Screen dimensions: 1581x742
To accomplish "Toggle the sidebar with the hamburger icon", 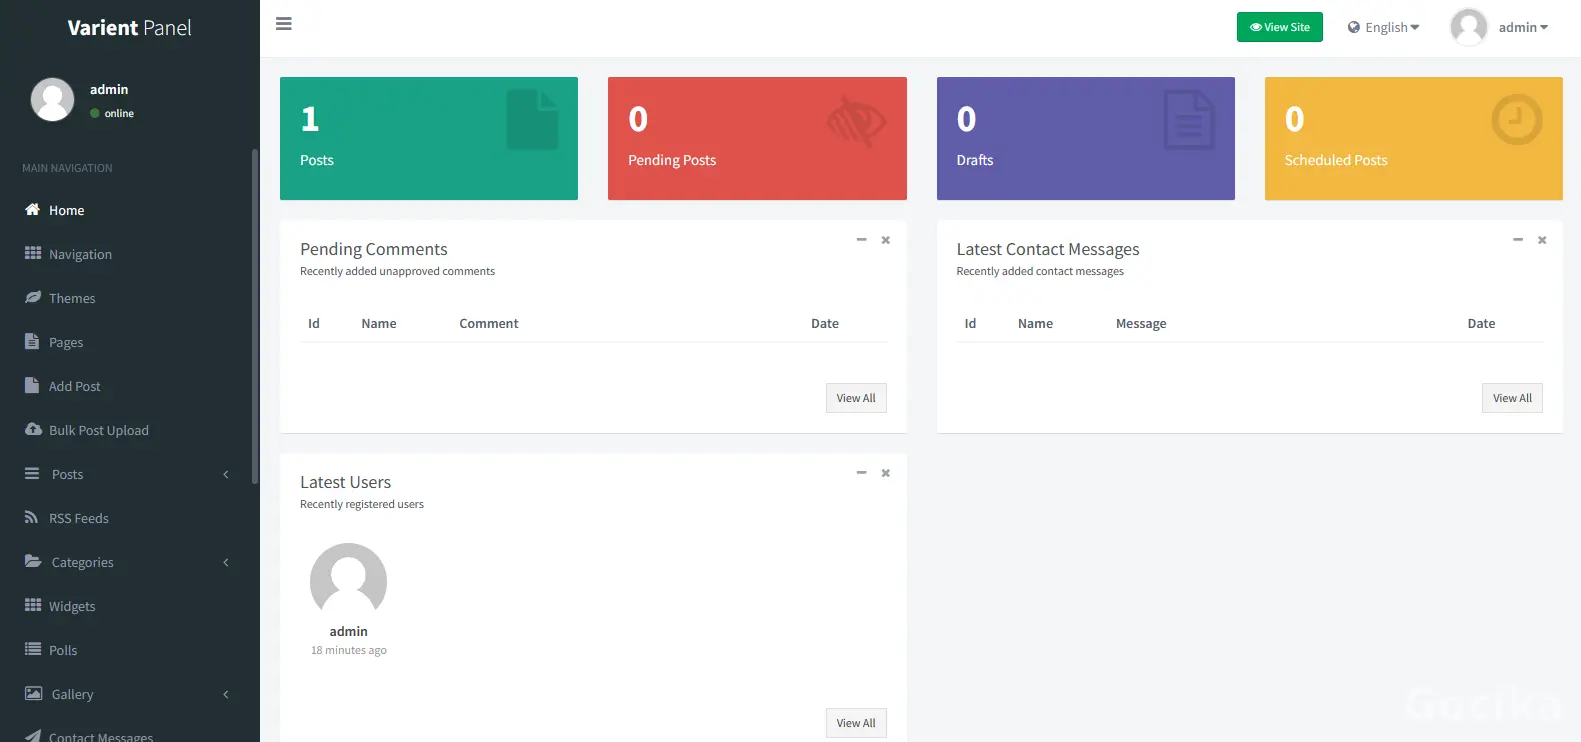I will pos(284,24).
